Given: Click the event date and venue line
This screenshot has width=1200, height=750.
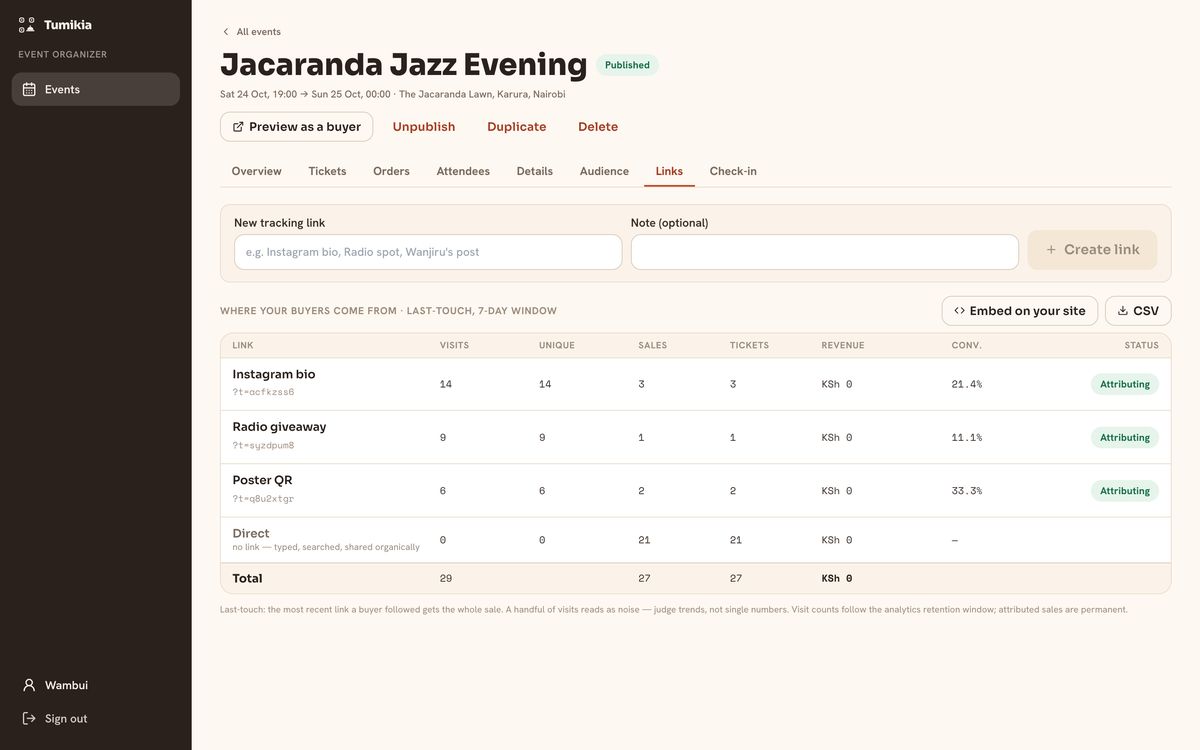Looking at the screenshot, I should [x=393, y=94].
